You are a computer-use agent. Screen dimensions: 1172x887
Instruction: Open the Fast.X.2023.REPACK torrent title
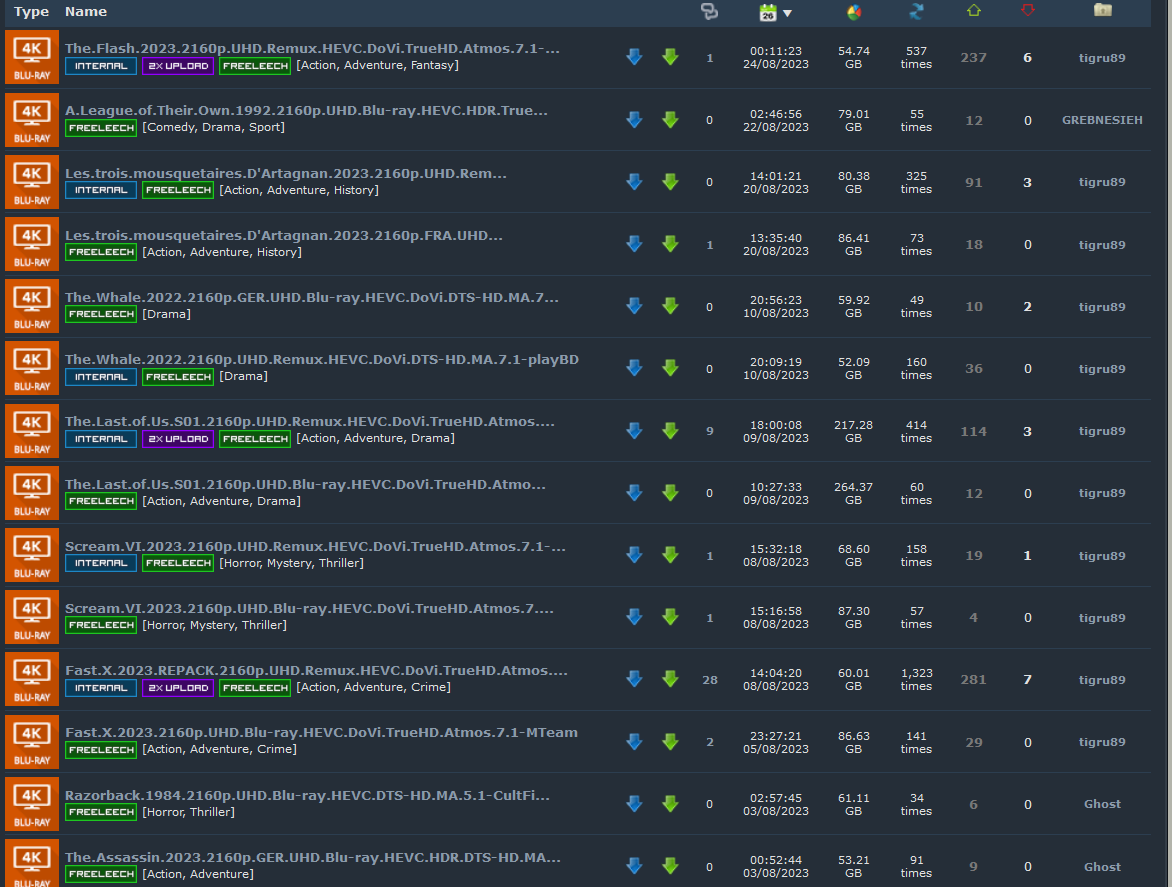(316, 670)
